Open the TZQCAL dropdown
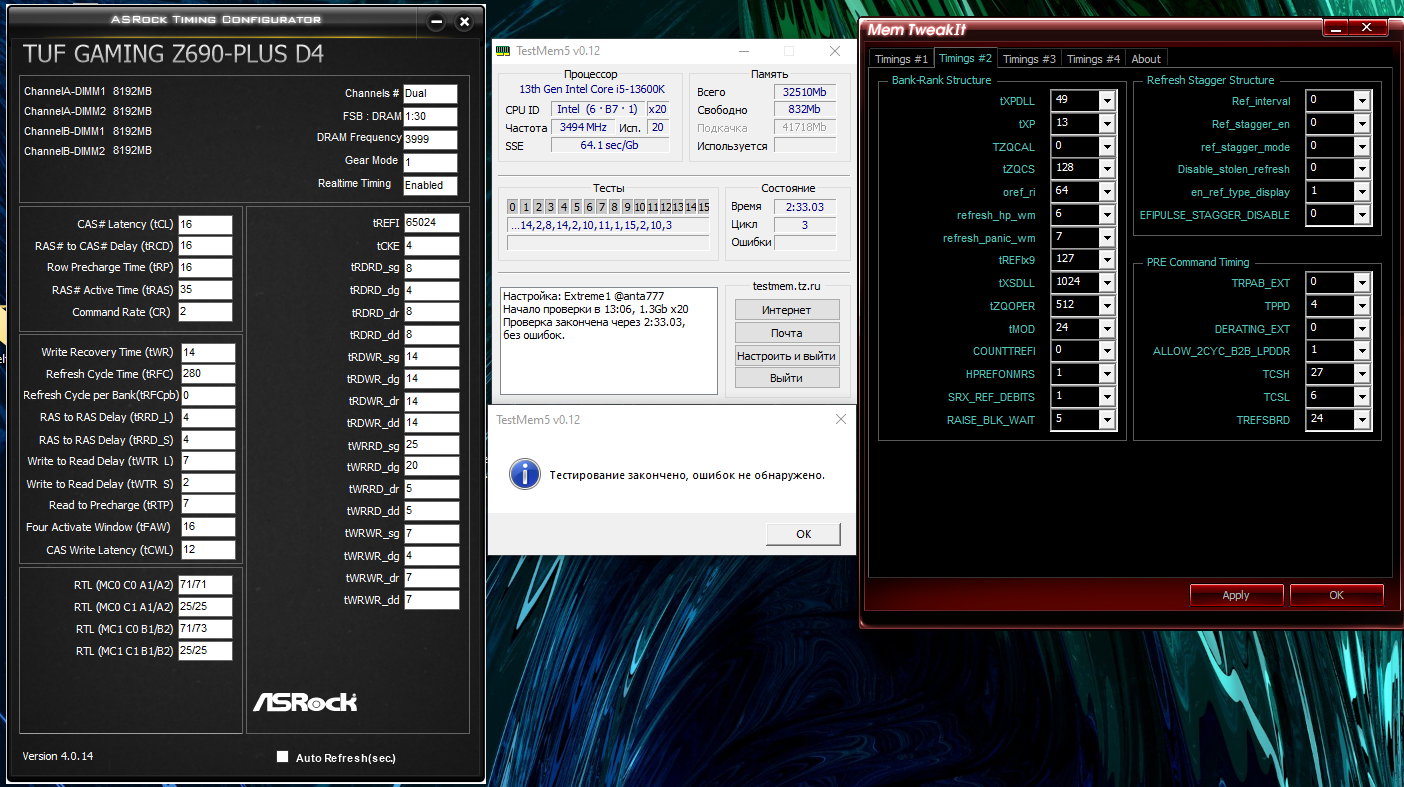Screen dimensions: 1404x787 point(1107,146)
